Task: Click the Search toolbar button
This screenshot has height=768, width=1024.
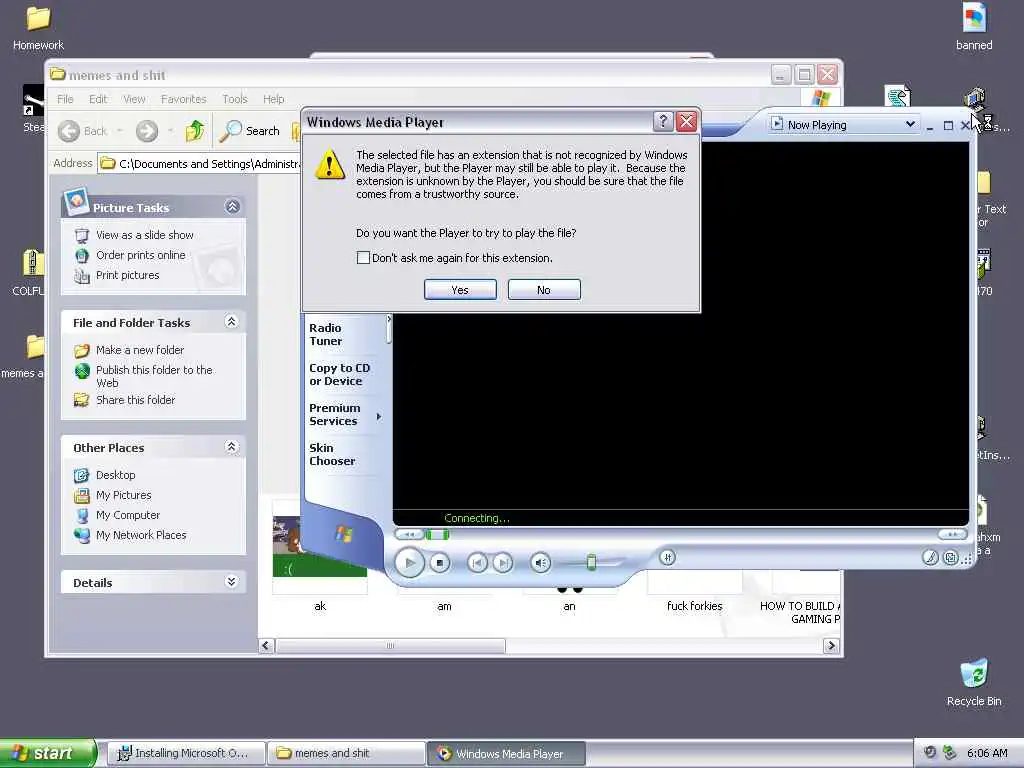Action: click(249, 131)
